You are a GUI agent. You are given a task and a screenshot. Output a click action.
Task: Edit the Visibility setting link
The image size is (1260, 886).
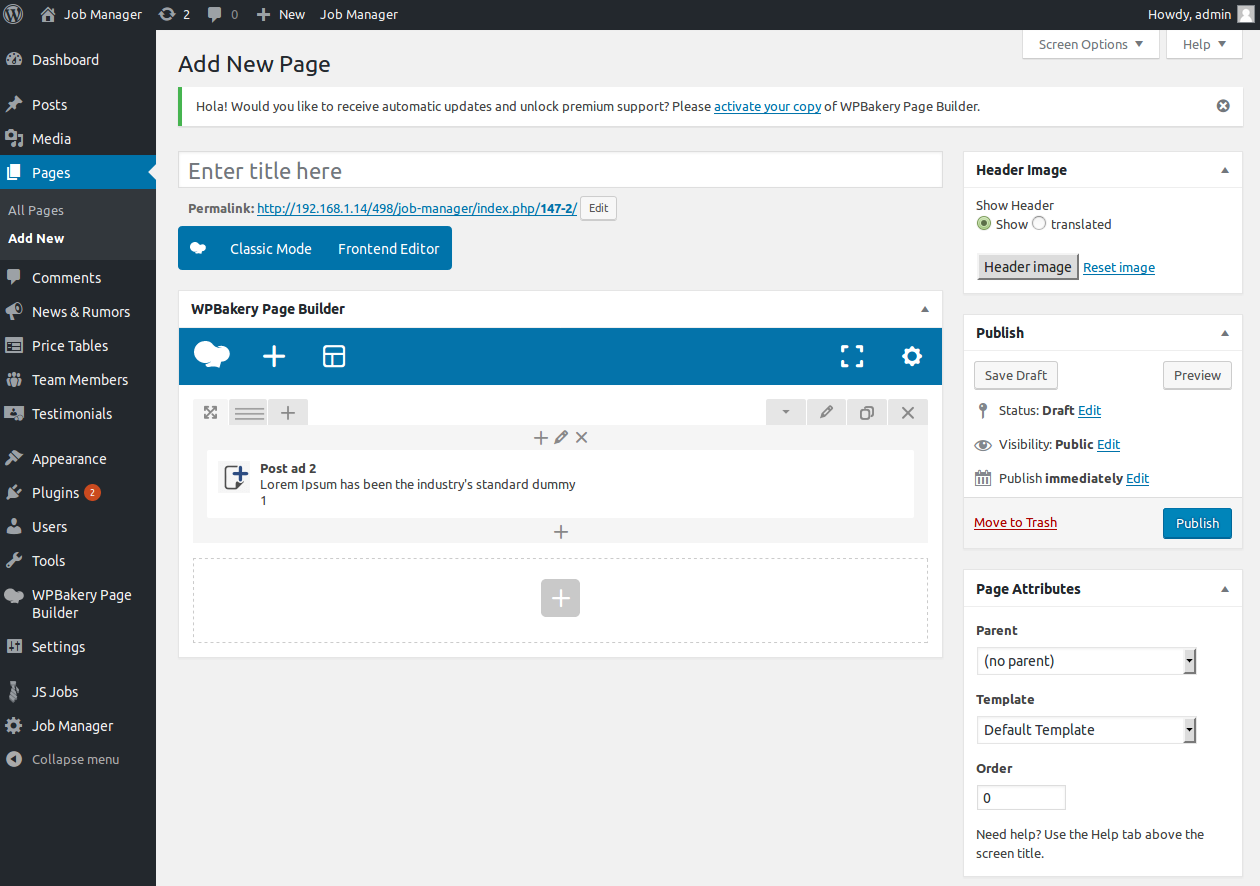pos(1108,445)
